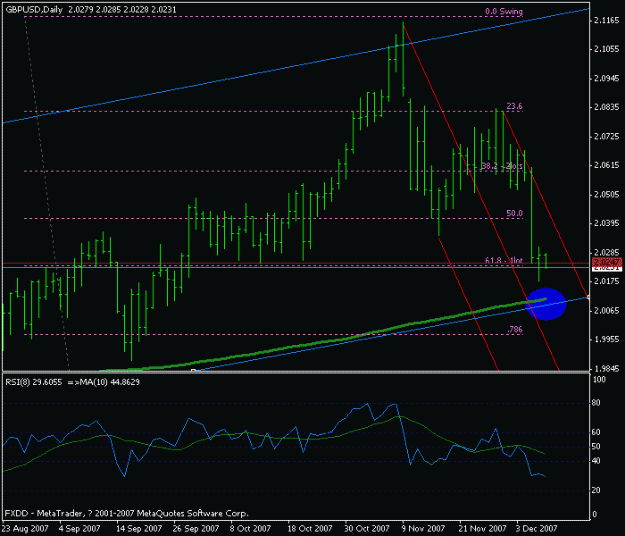Select the '38.2 - 2lots' Fibonacci label
The width and height of the screenshot is (625, 536).
pos(502,166)
